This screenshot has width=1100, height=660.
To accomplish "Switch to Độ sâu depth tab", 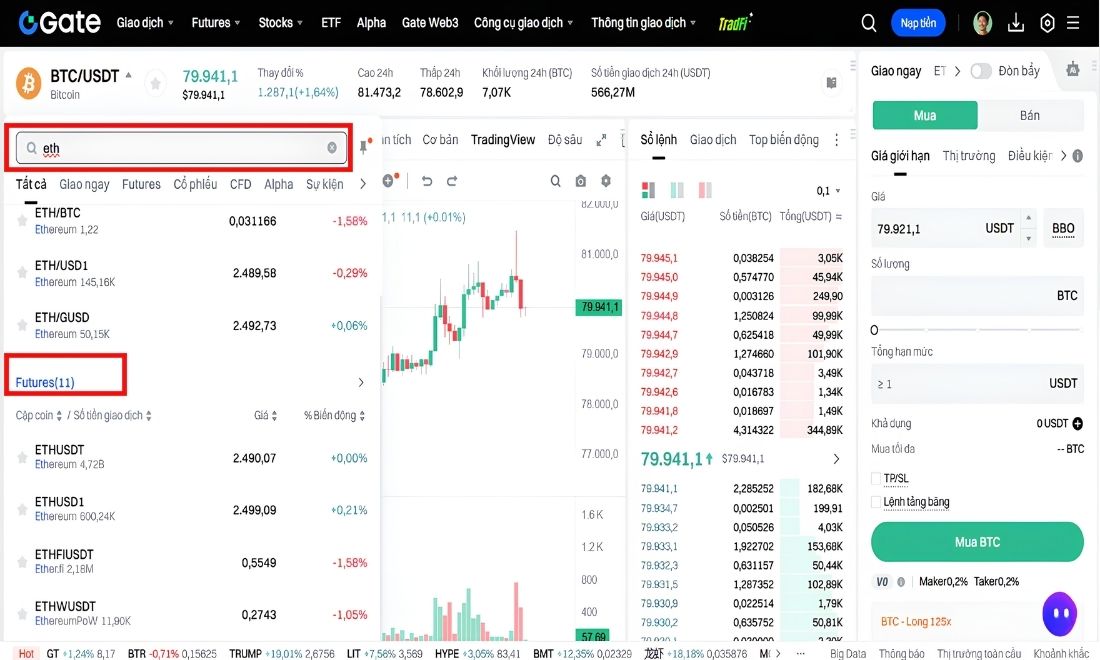I will point(565,140).
